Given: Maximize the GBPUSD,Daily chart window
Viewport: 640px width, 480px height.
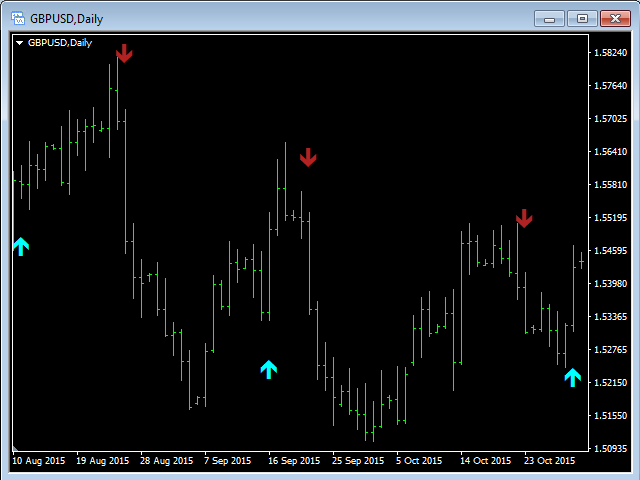Looking at the screenshot, I should [x=582, y=19].
